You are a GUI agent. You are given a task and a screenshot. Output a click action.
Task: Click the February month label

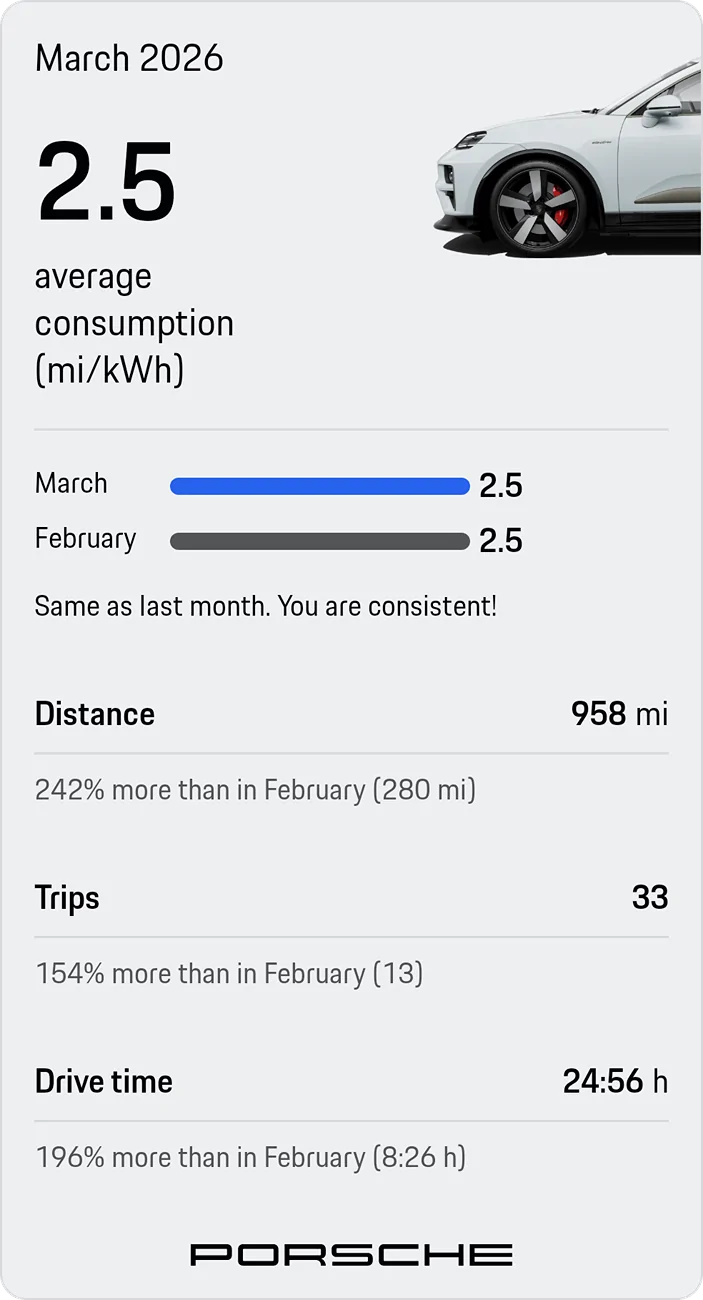click(86, 538)
